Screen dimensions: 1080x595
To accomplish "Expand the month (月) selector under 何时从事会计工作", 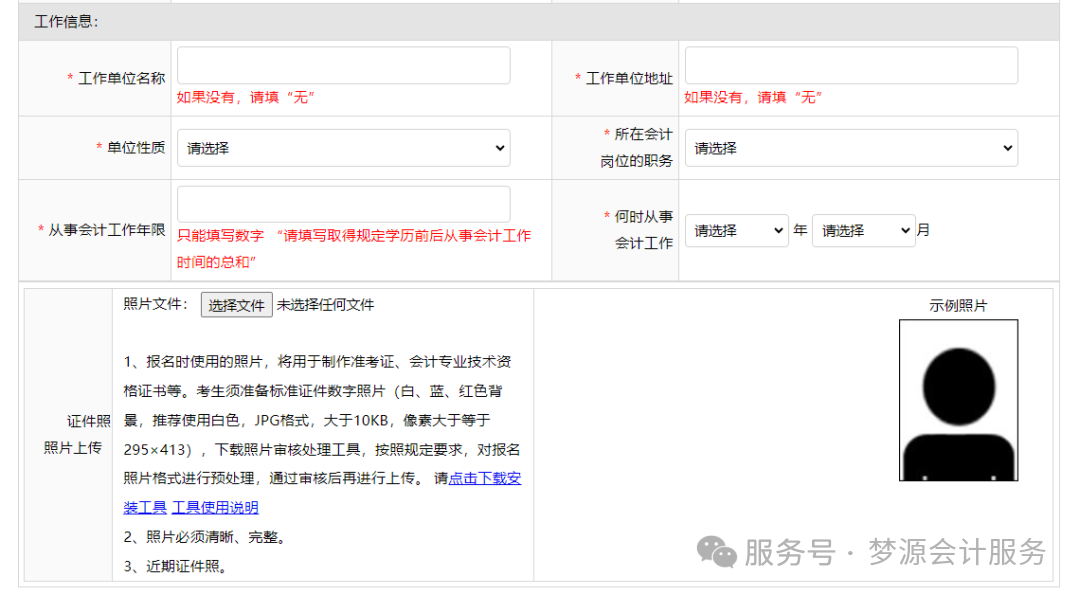I will [863, 230].
